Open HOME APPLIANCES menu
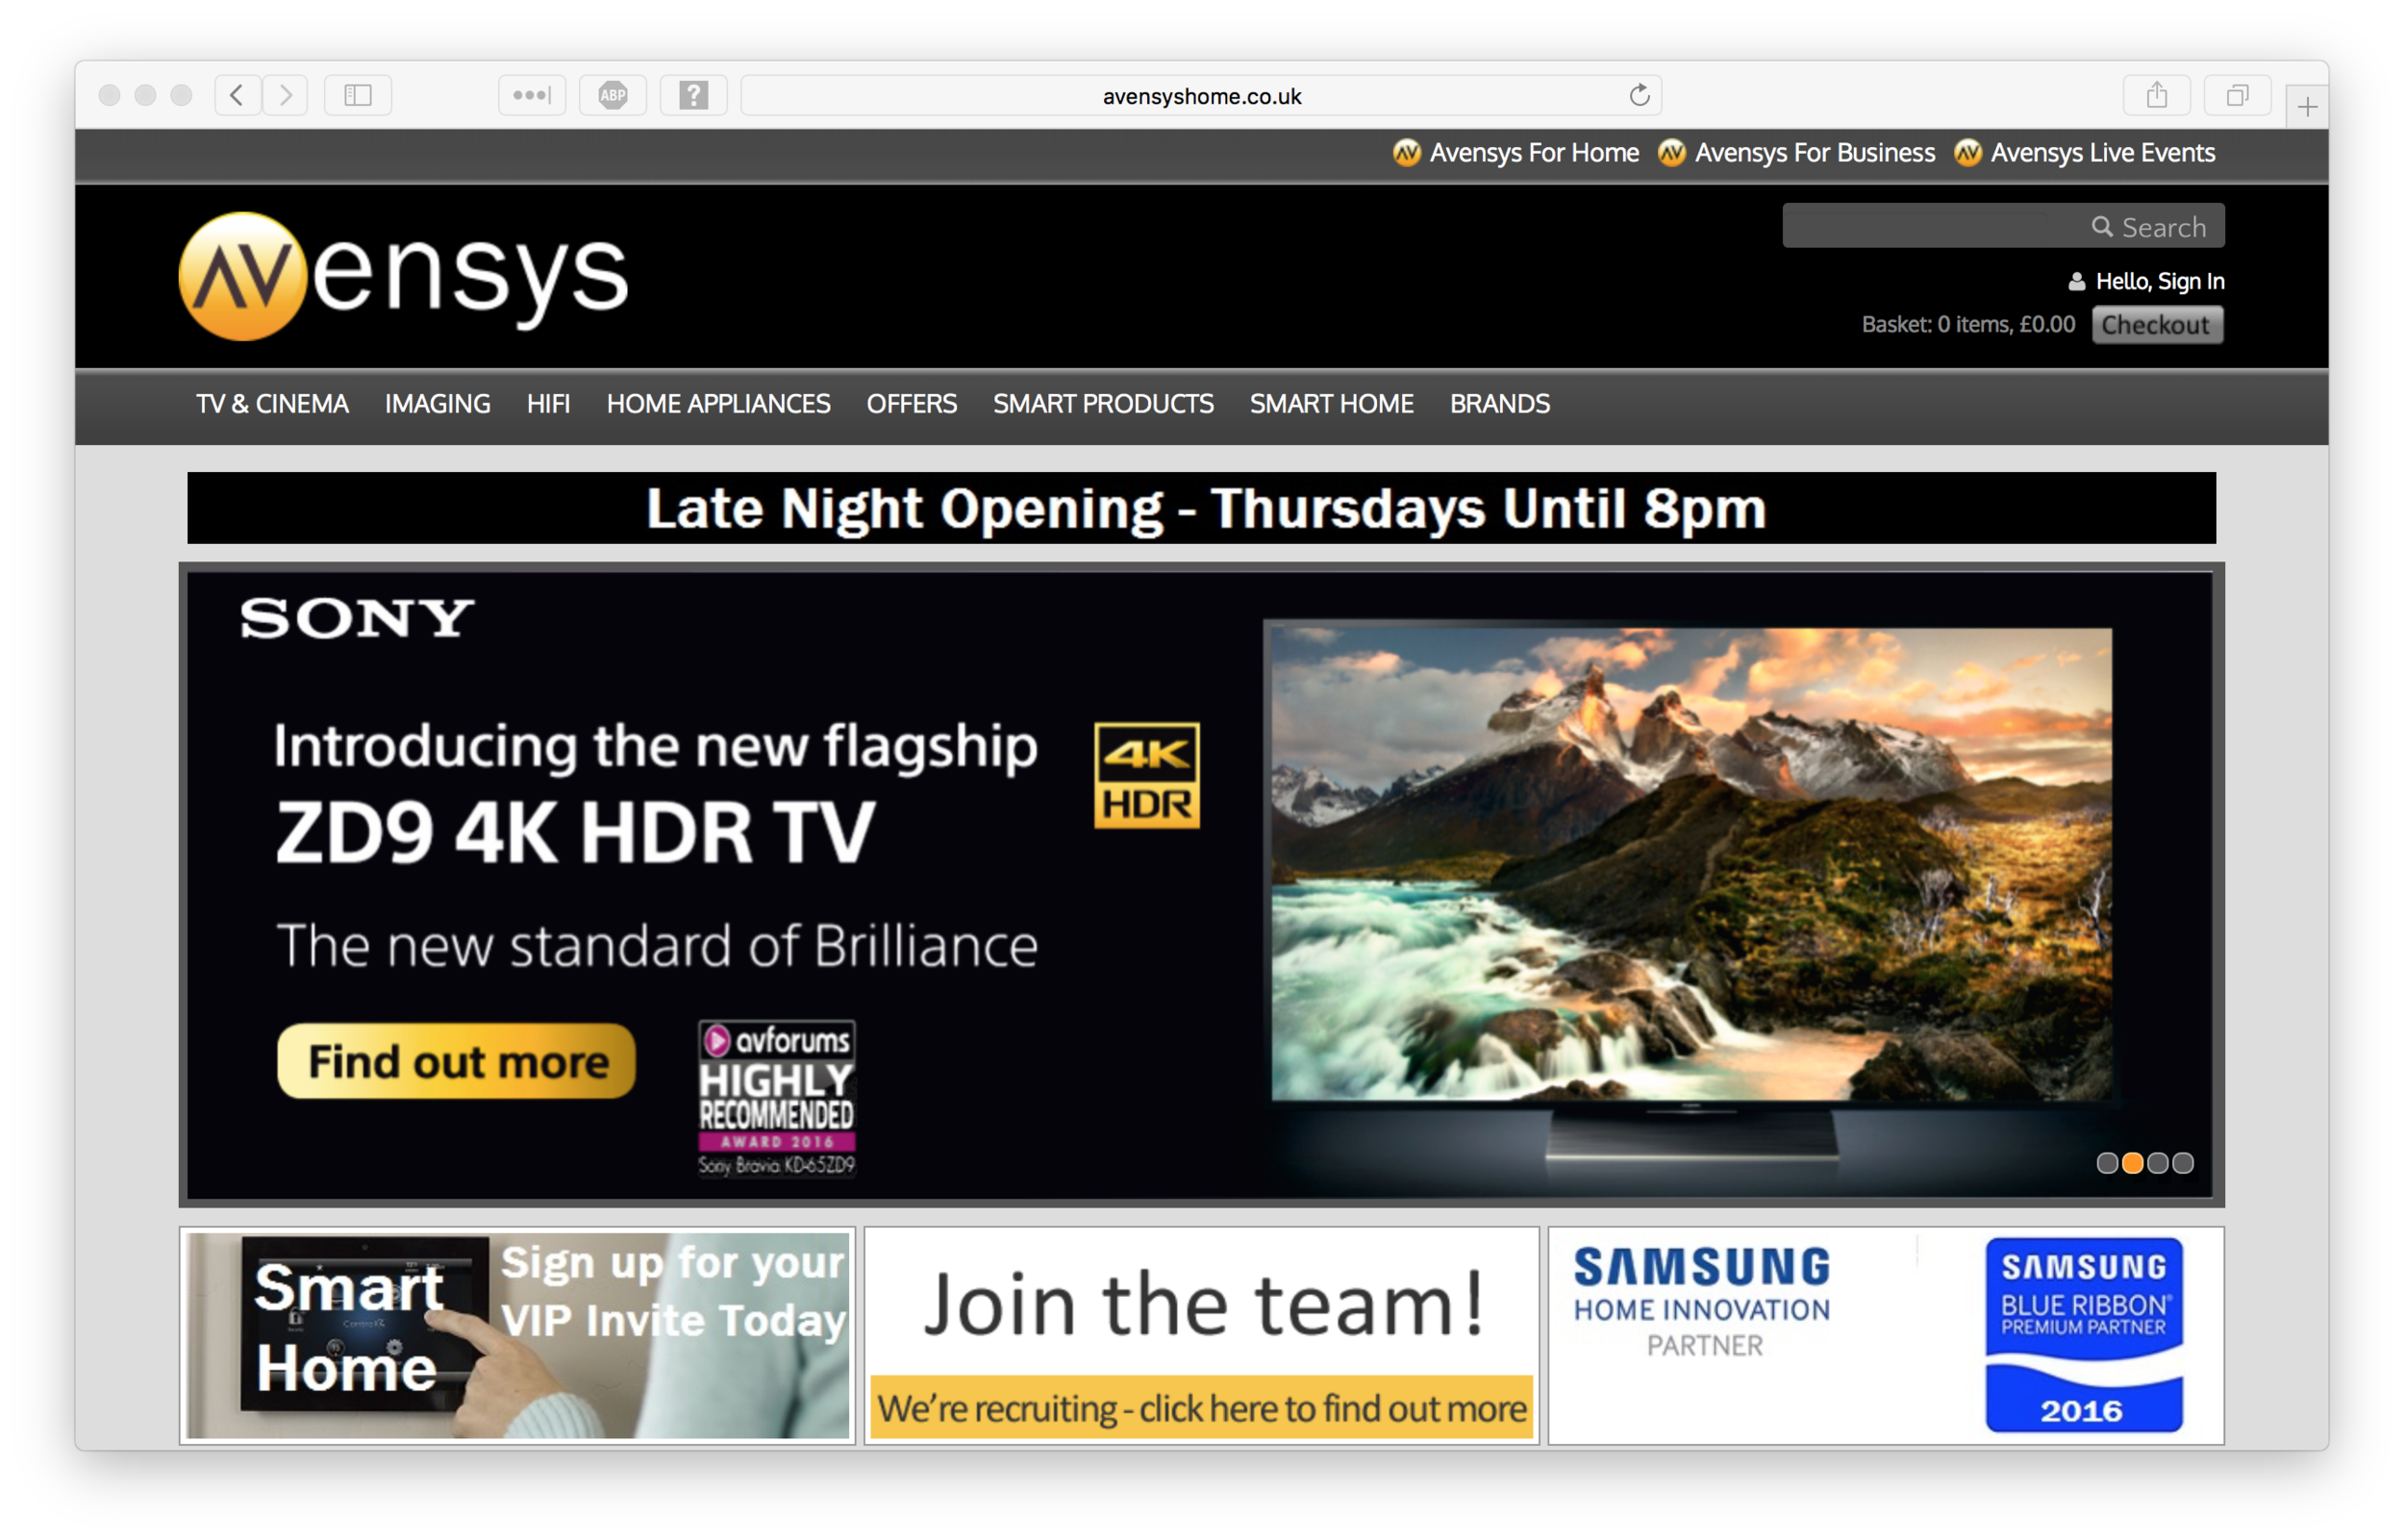2404x1540 pixels. (719, 404)
